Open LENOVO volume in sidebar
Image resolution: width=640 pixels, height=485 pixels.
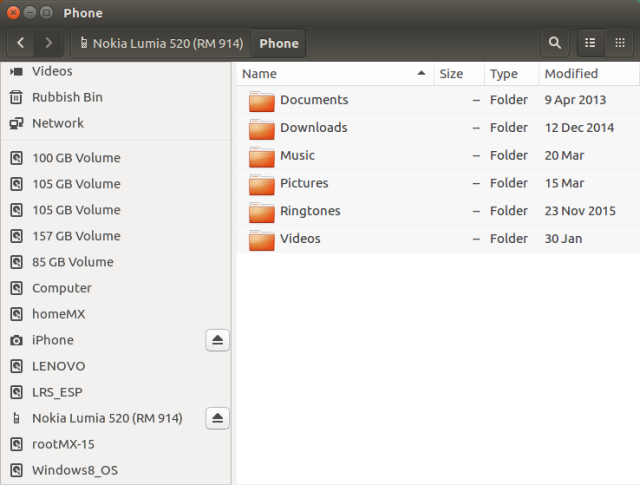click(59, 366)
